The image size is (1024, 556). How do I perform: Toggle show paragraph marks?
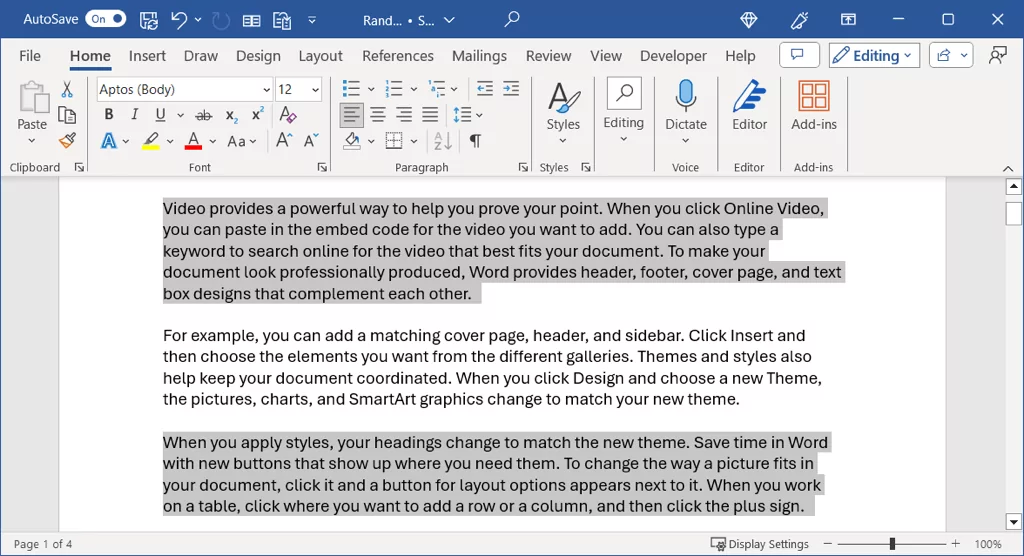click(x=475, y=140)
